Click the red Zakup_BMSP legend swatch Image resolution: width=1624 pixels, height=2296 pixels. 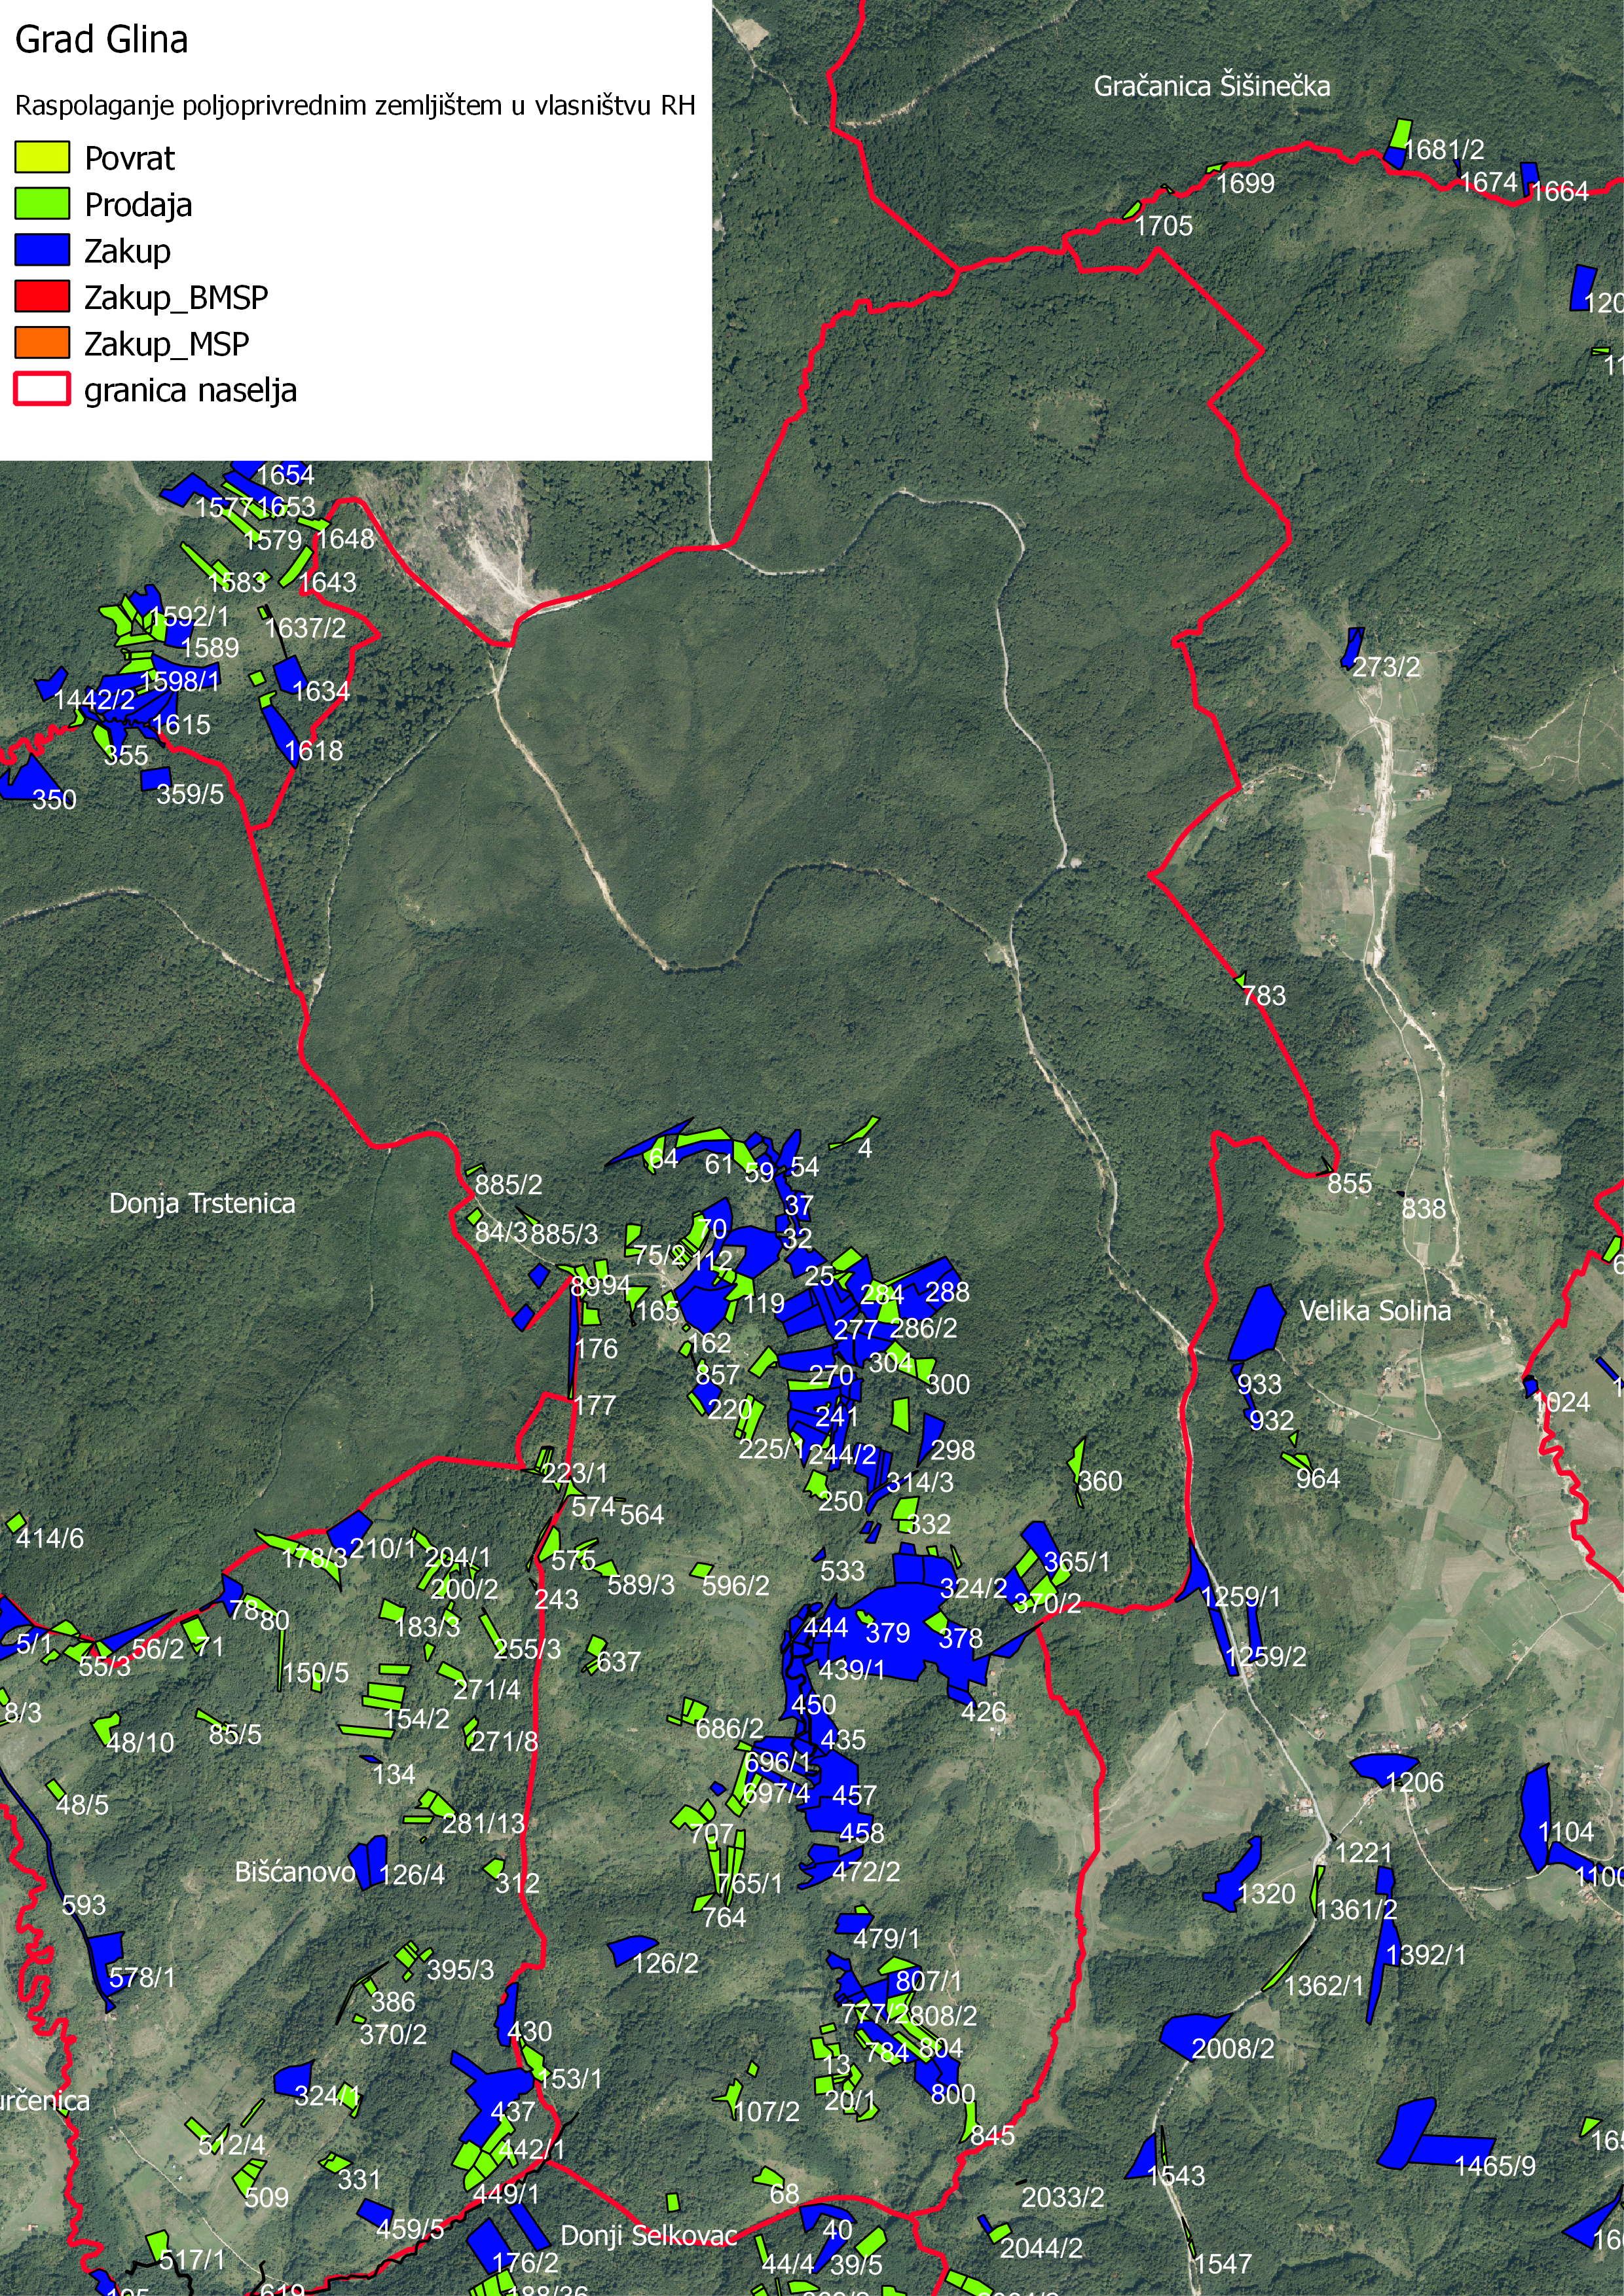coord(42,297)
